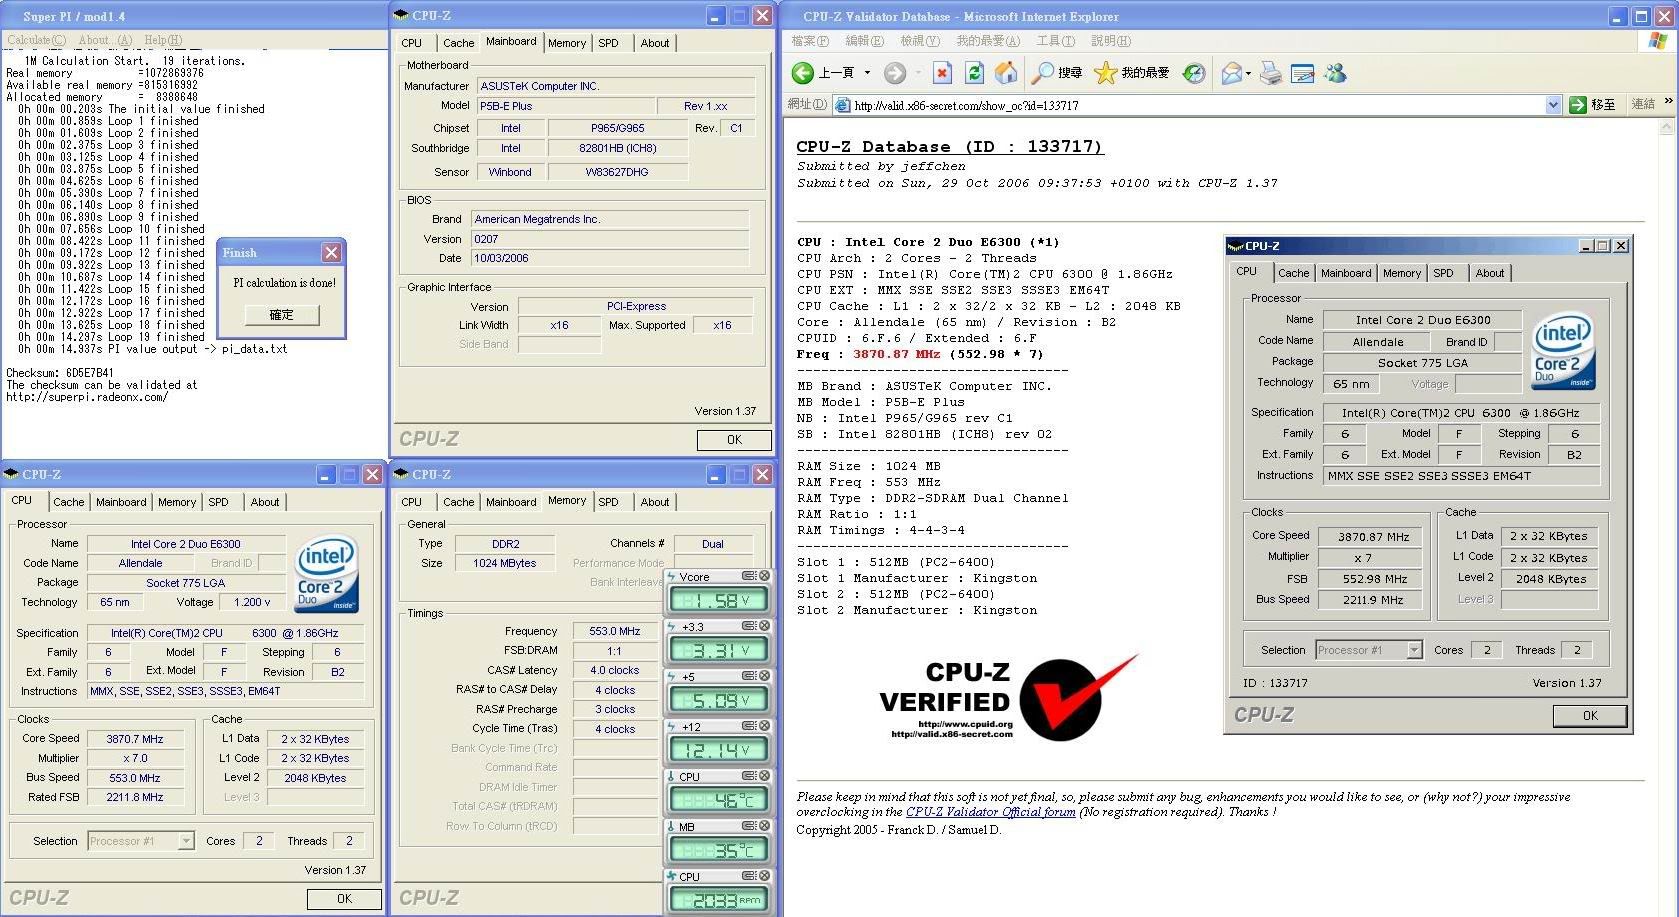The height and width of the screenshot is (917, 1679).
Task: Open the IE Home page icon
Action: [1006, 73]
